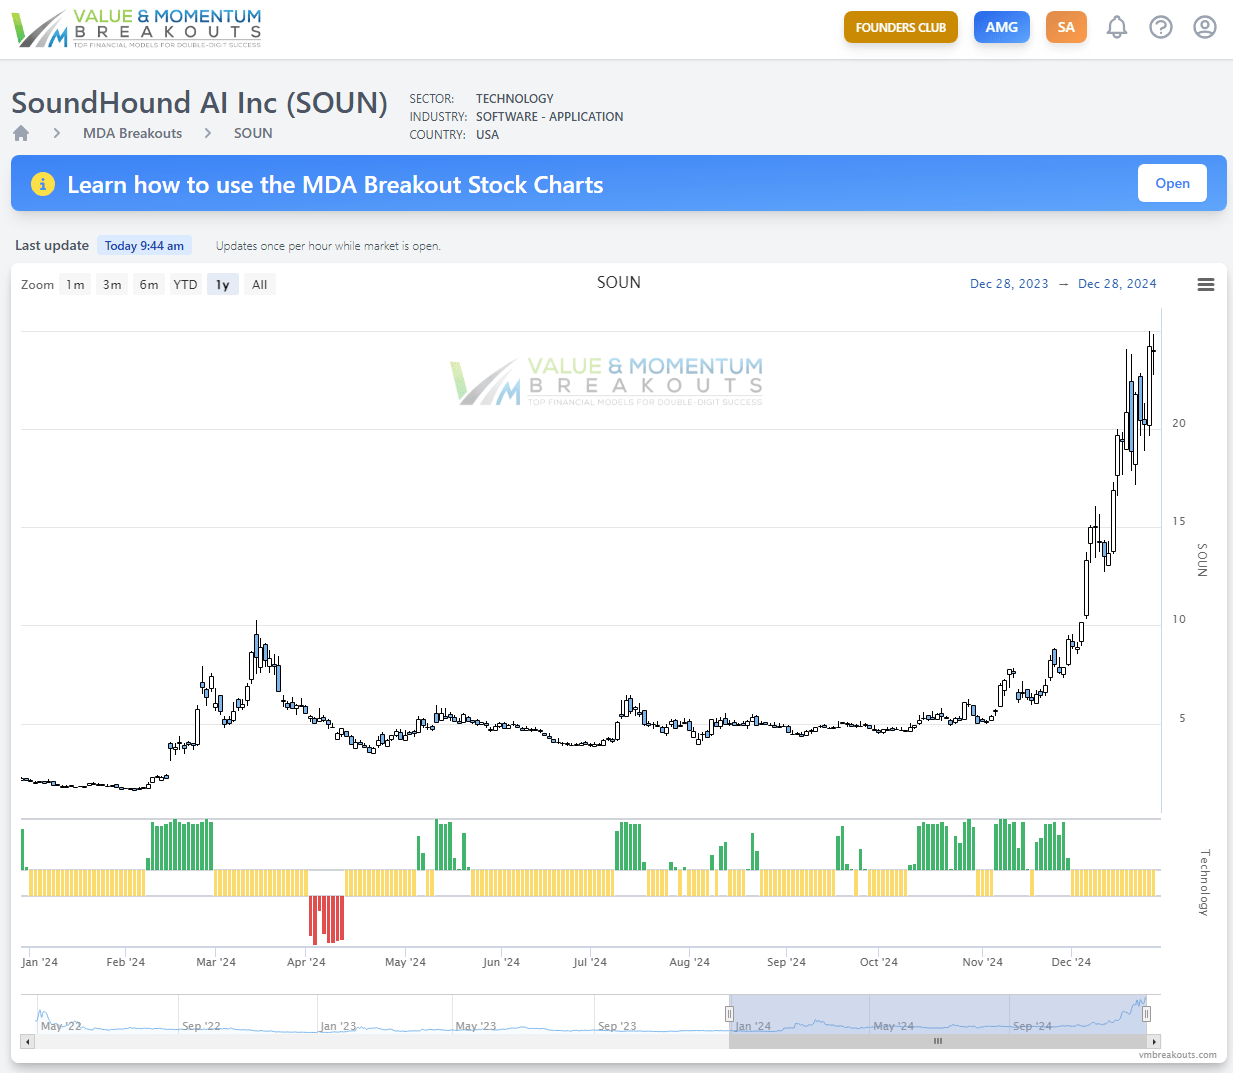Click the FOUNDERS CLUB button

900,27
